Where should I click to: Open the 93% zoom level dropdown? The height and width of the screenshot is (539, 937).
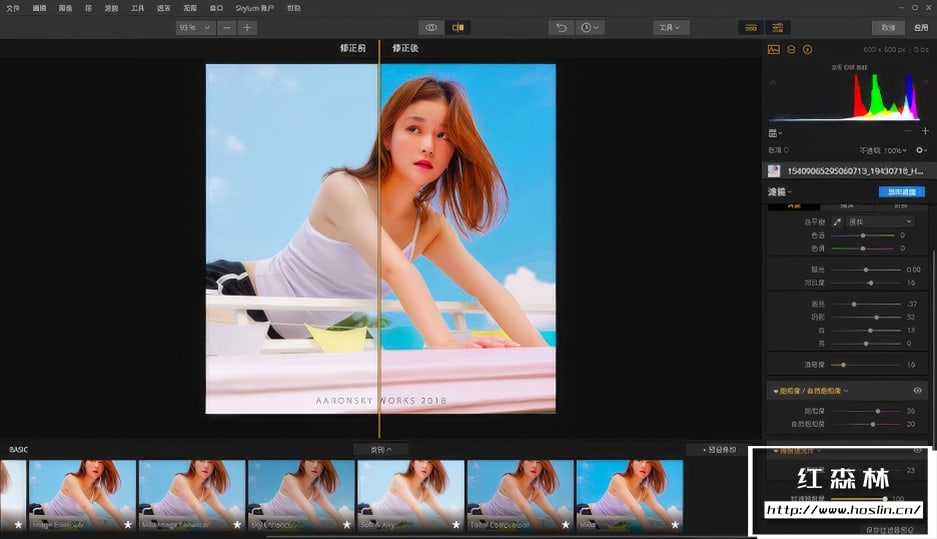(195, 27)
